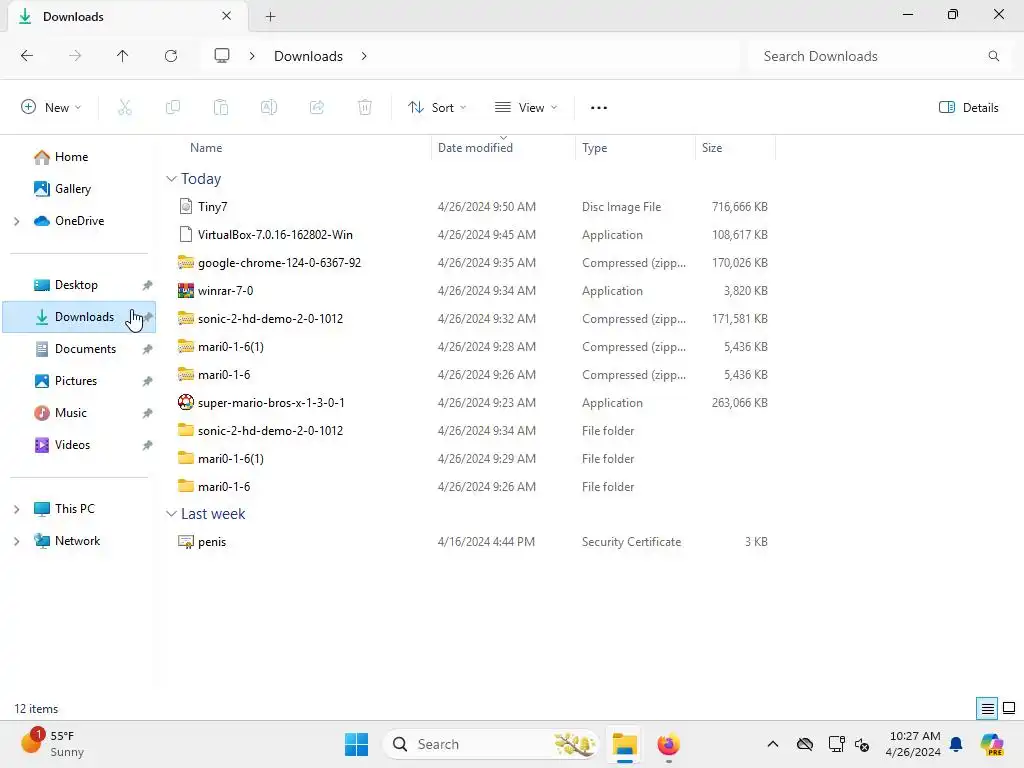Open the notification bell icon
The height and width of the screenshot is (768, 1024).
point(957,744)
